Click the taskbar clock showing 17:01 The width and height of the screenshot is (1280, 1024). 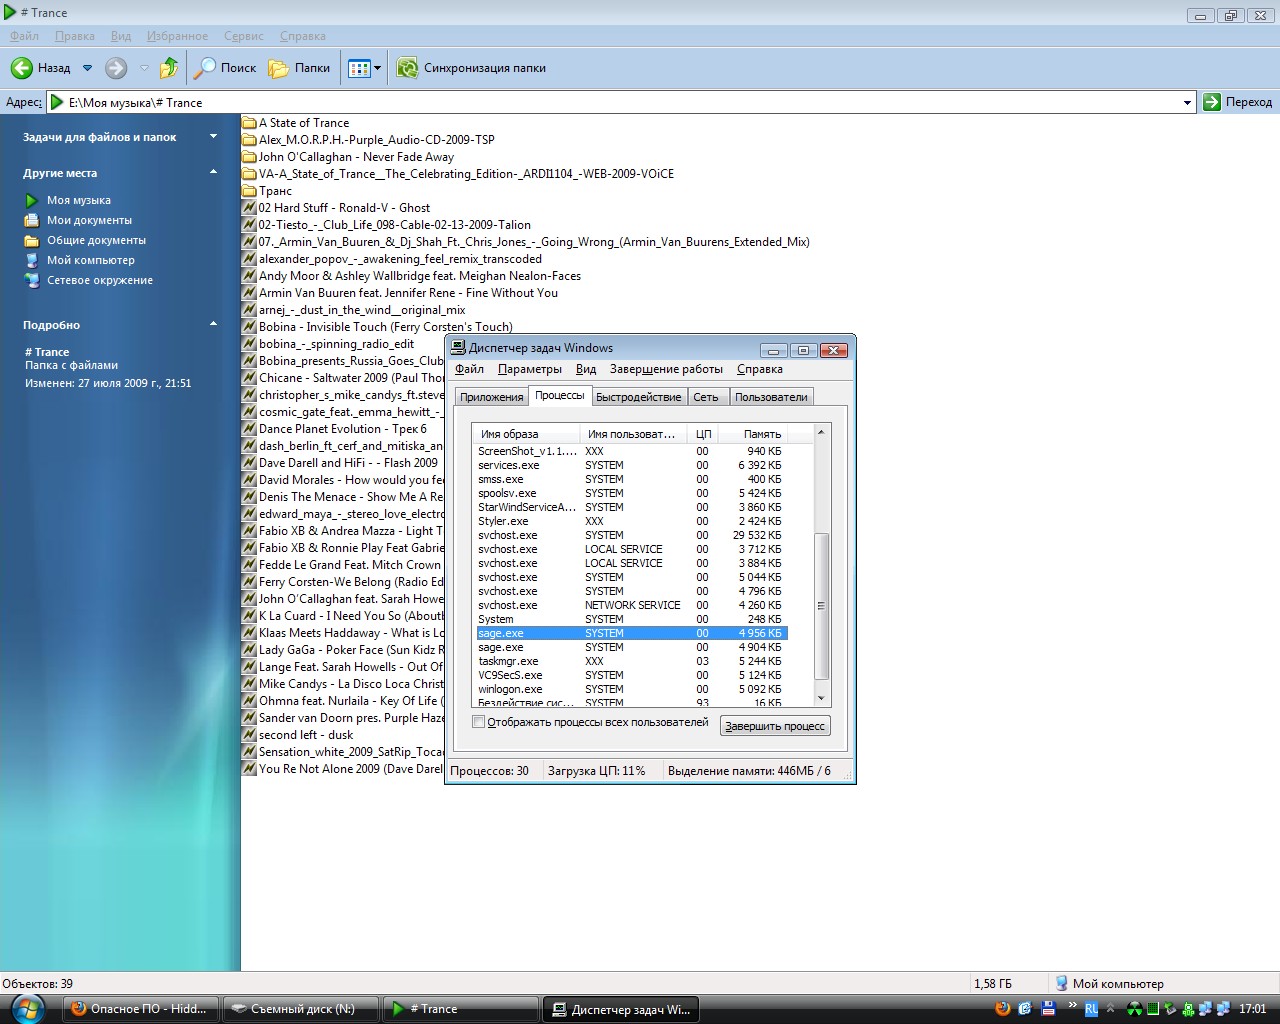pos(1253,1009)
